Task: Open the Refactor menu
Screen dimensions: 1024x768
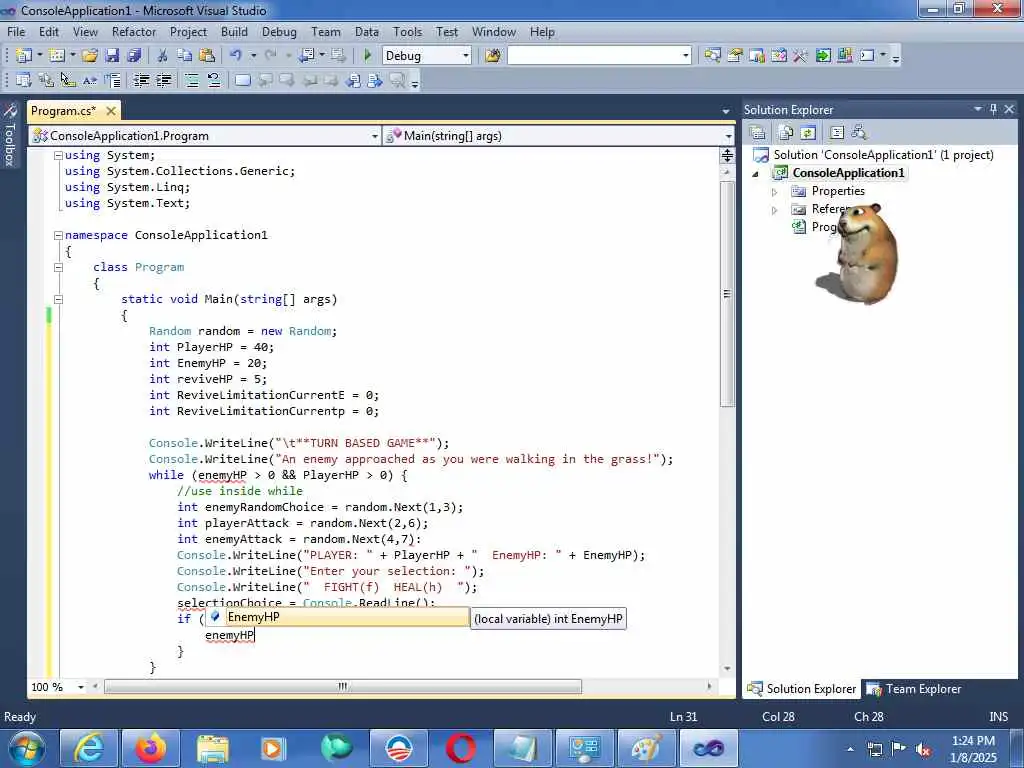Action: coord(134,31)
